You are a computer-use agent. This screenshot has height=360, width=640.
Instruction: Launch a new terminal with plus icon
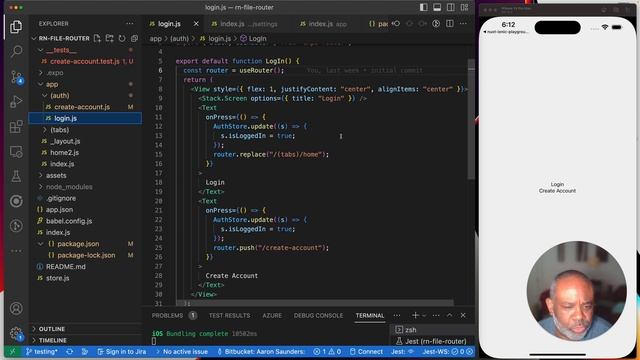415,315
